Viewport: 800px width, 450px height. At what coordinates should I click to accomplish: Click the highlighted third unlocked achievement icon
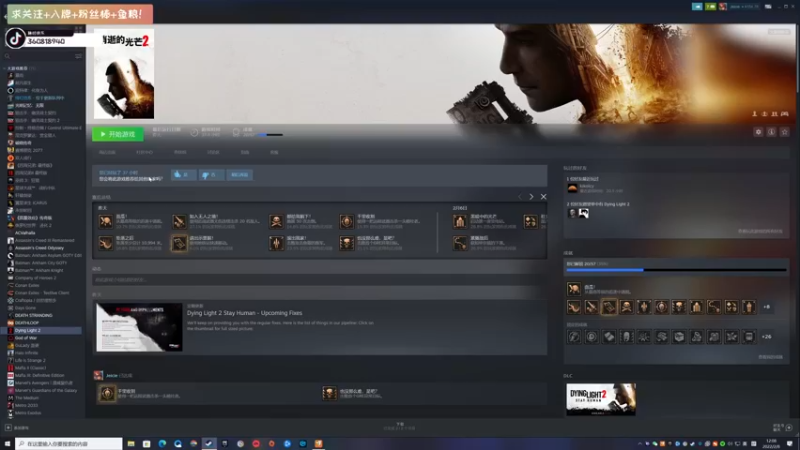[609, 307]
